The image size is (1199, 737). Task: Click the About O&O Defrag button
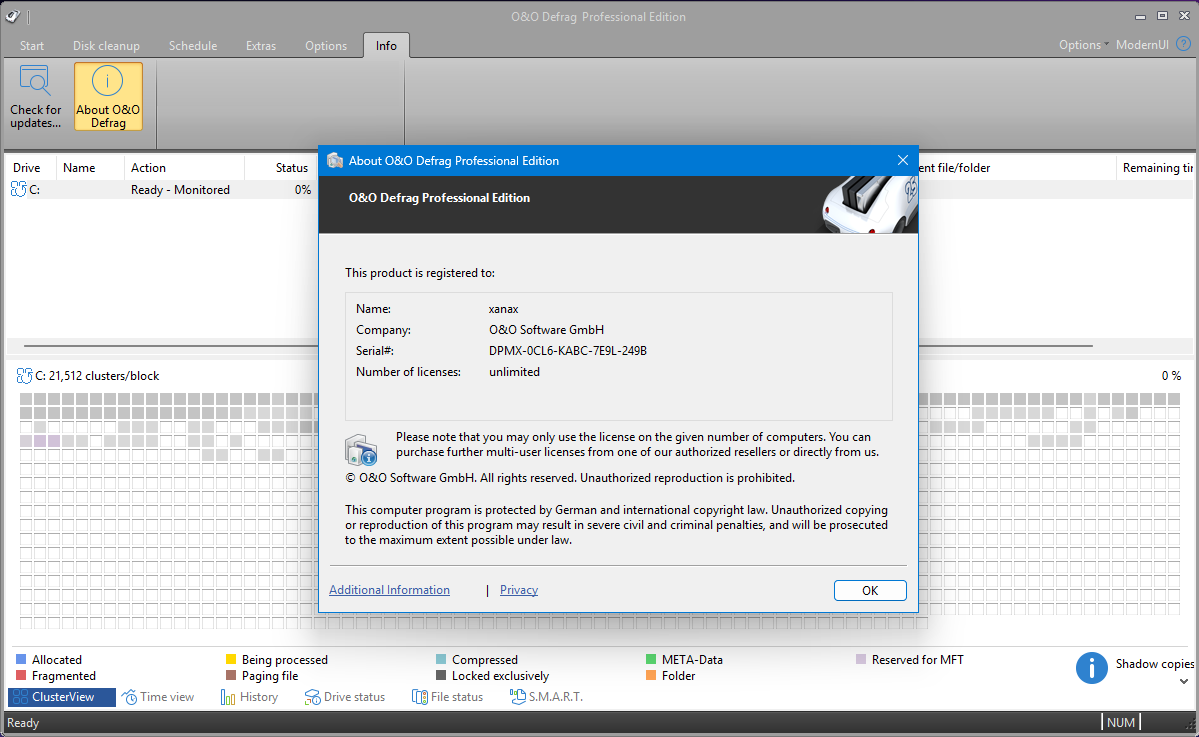click(x=108, y=96)
